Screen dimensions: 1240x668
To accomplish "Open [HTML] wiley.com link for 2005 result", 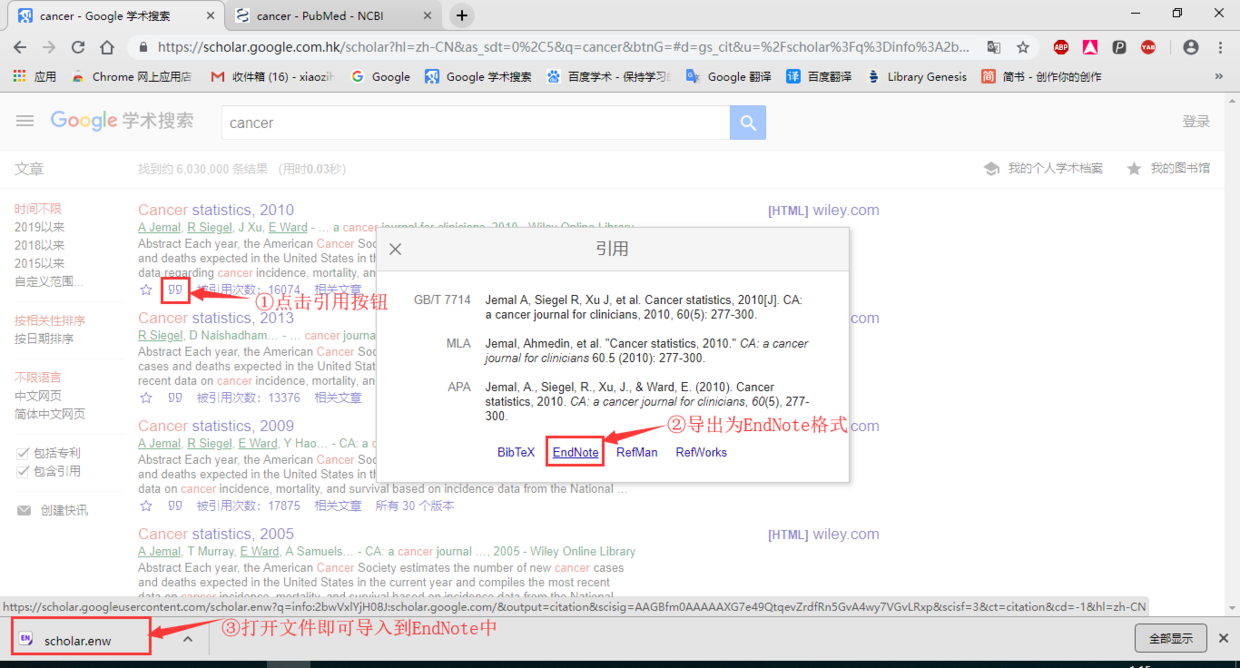I will pyautogui.click(x=823, y=534).
